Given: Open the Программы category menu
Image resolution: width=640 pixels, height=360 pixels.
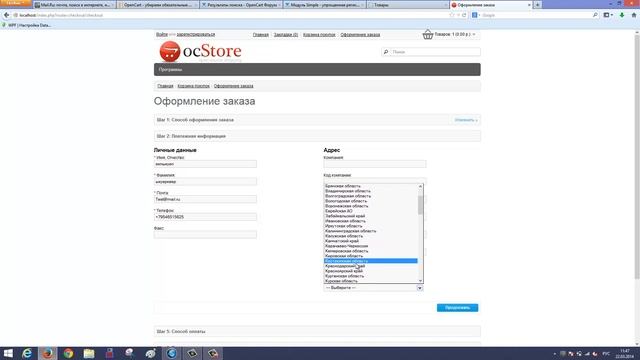Looking at the screenshot, I should (170, 70).
